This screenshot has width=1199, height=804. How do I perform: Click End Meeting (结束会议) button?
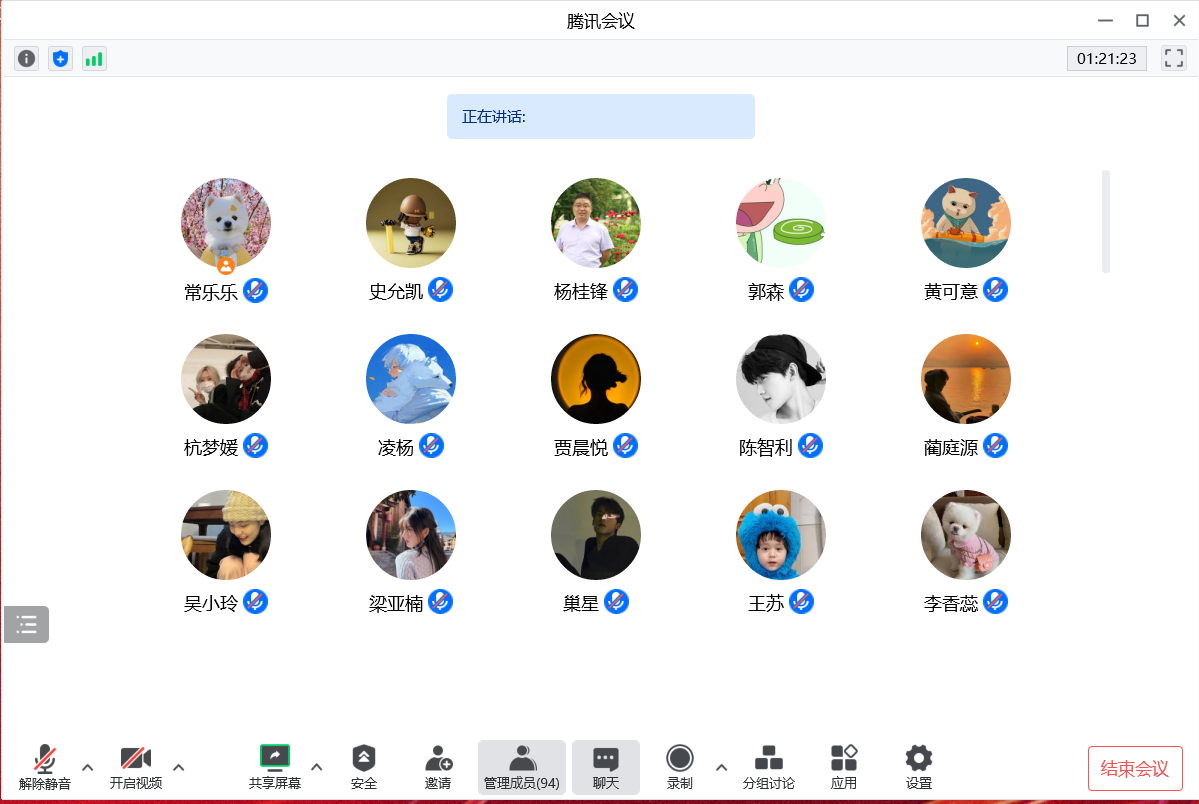click(1135, 768)
